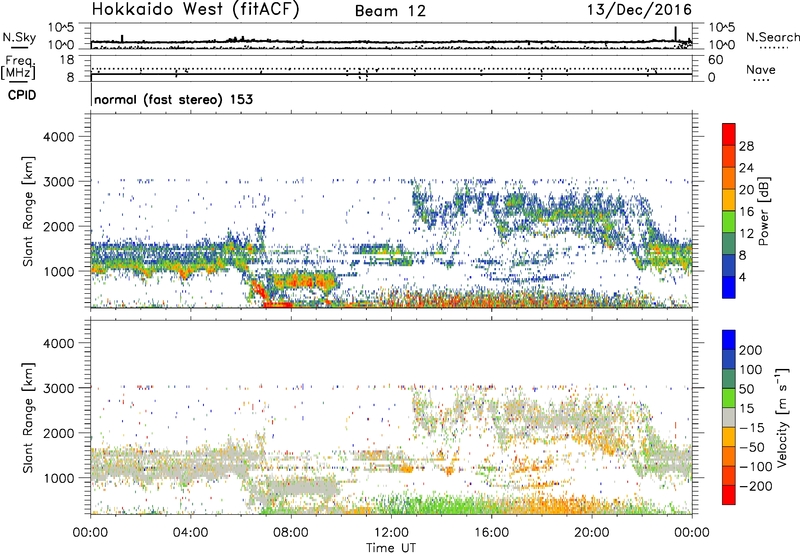This screenshot has width=800, height=554.
Task: Select the 'Beam 12' heading
Action: pyautogui.click(x=390, y=11)
